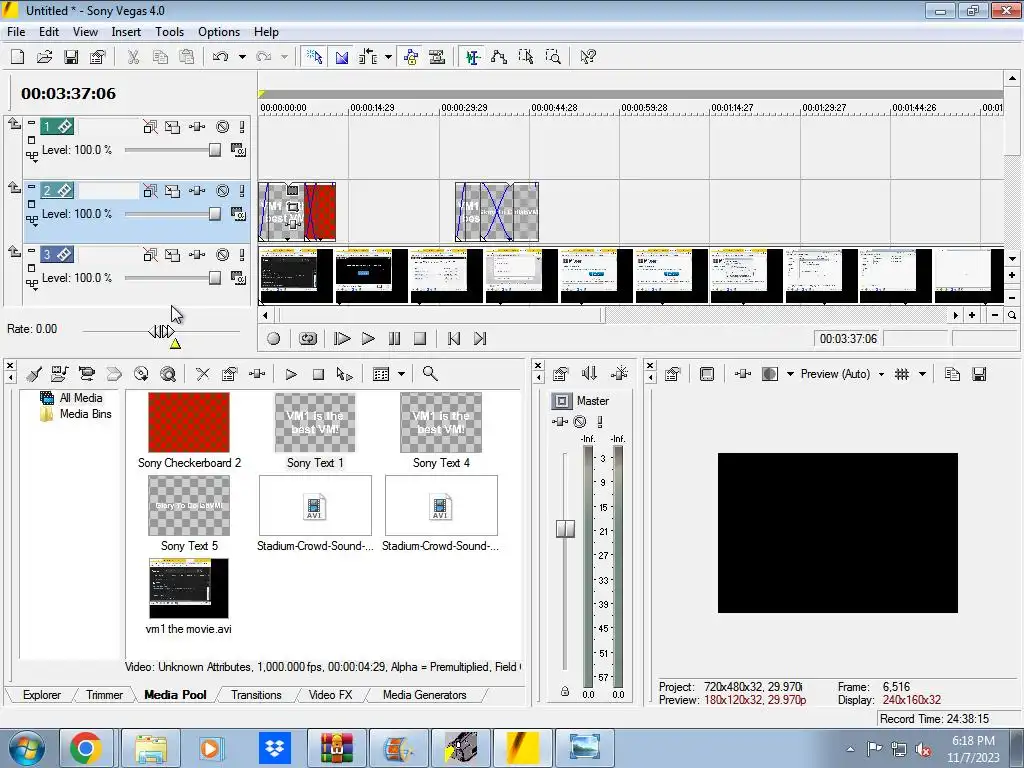Viewport: 1024px width, 768px height.
Task: Open the Options menu
Action: click(219, 32)
